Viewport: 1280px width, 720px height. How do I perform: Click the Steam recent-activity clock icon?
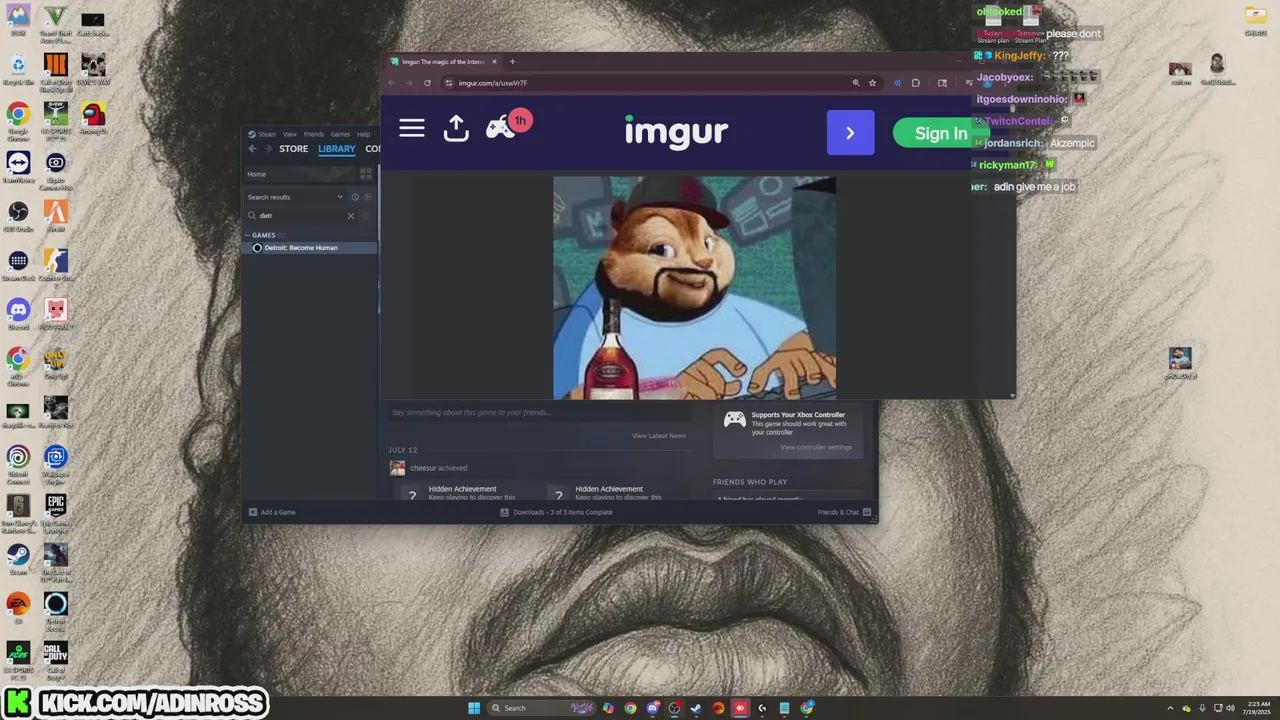pyautogui.click(x=355, y=197)
